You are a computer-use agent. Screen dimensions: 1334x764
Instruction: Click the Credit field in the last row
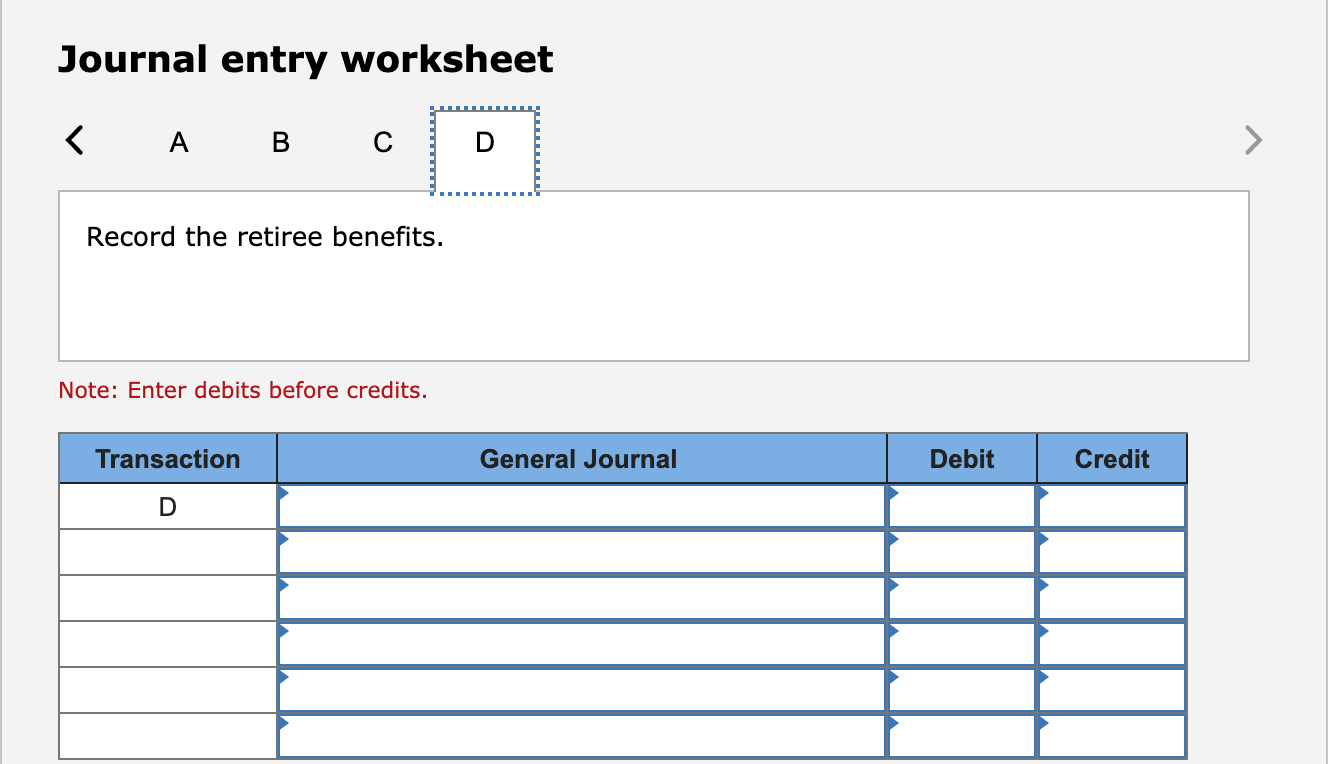[1111, 735]
